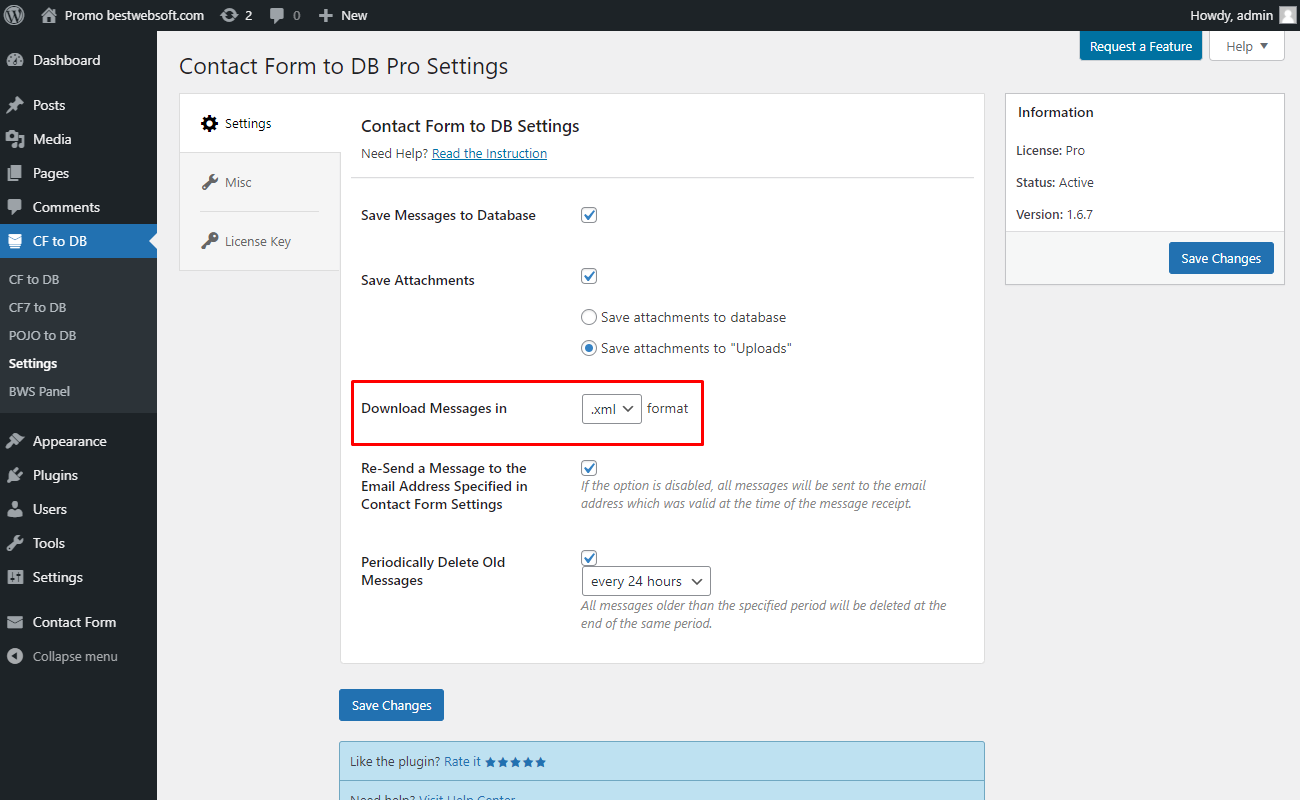Click the Contact Form to DB Settings heading

point(470,126)
